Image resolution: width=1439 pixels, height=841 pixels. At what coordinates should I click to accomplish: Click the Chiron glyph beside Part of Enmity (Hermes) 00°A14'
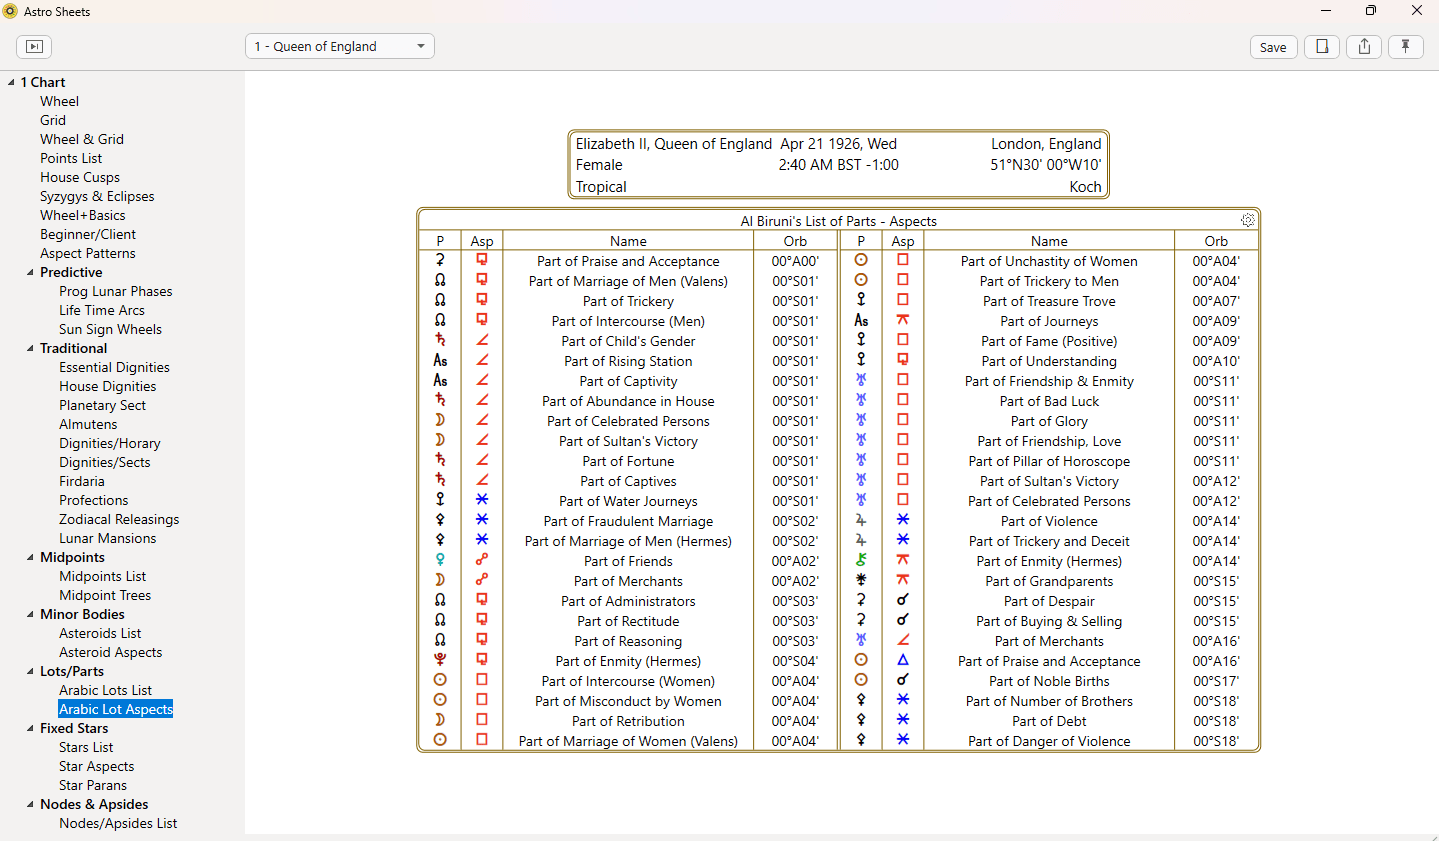[x=861, y=560]
